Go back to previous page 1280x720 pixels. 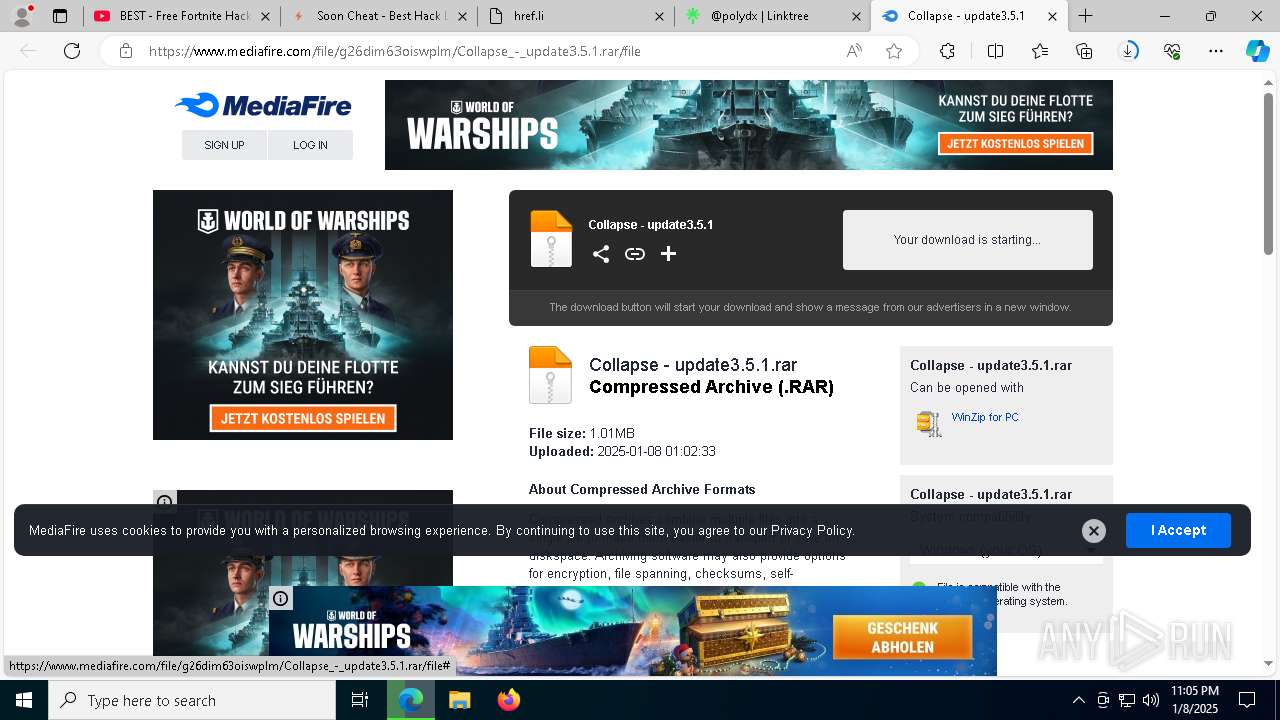[x=28, y=51]
